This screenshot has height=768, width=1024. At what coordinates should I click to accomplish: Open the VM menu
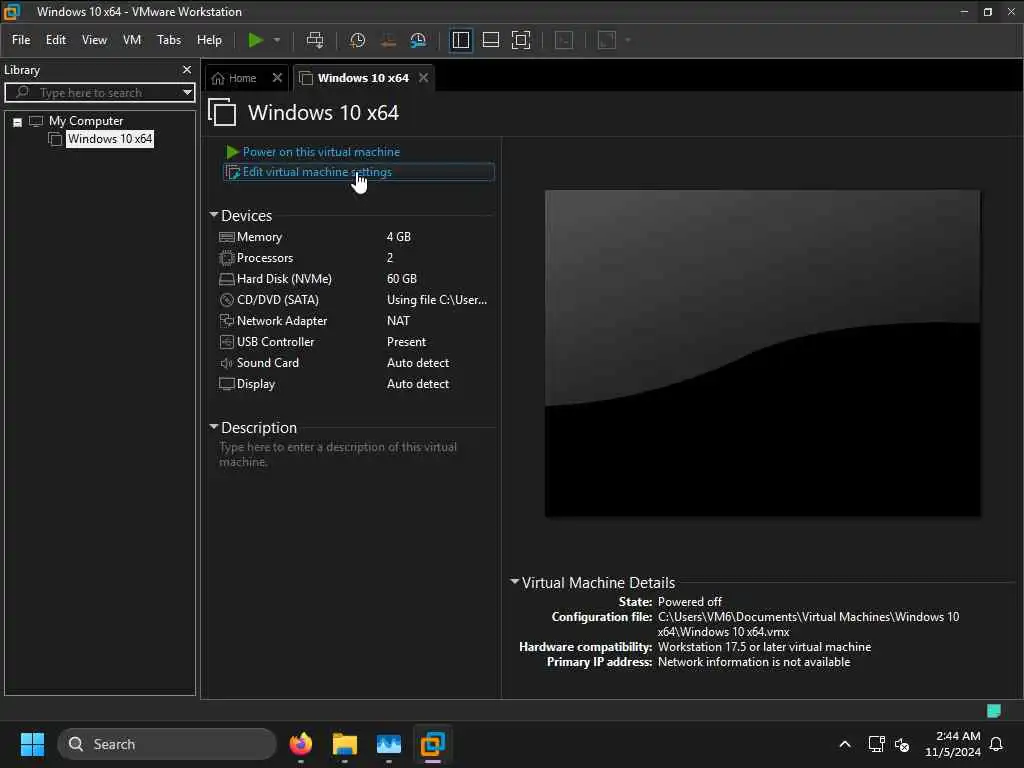[x=132, y=40]
